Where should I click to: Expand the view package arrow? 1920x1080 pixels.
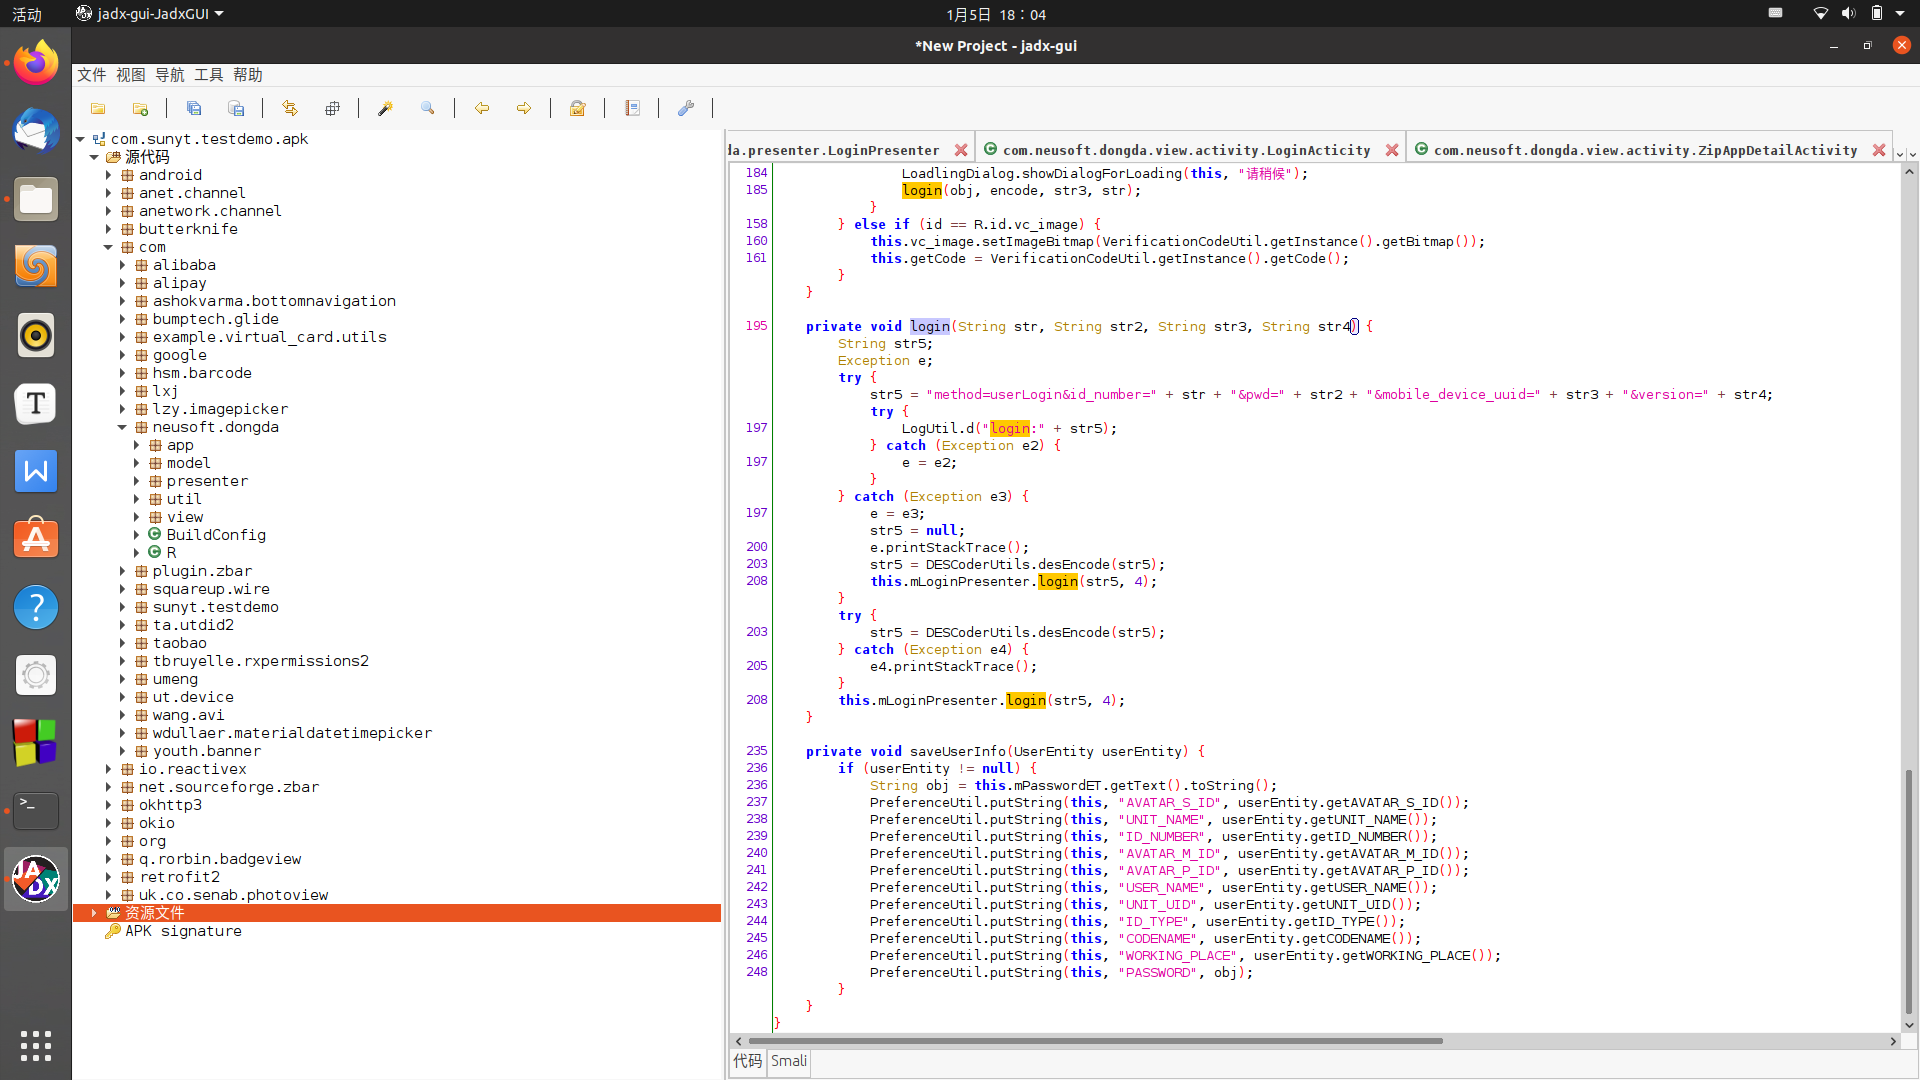(x=137, y=517)
